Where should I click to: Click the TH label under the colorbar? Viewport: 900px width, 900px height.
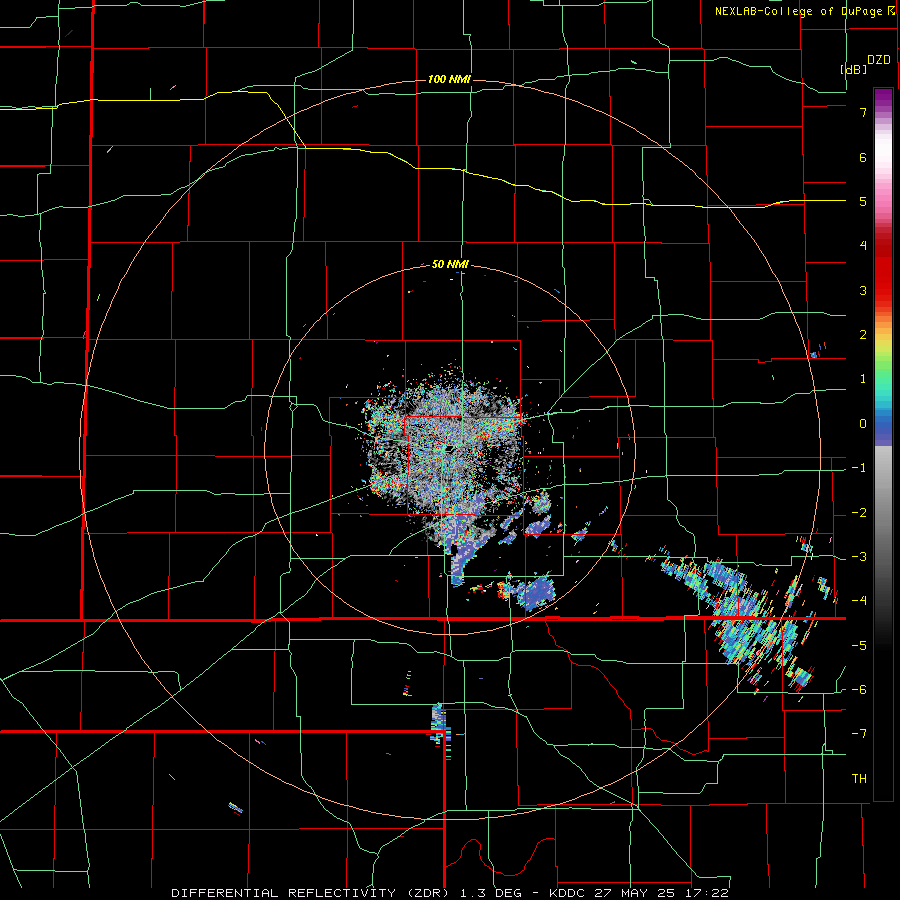859,779
